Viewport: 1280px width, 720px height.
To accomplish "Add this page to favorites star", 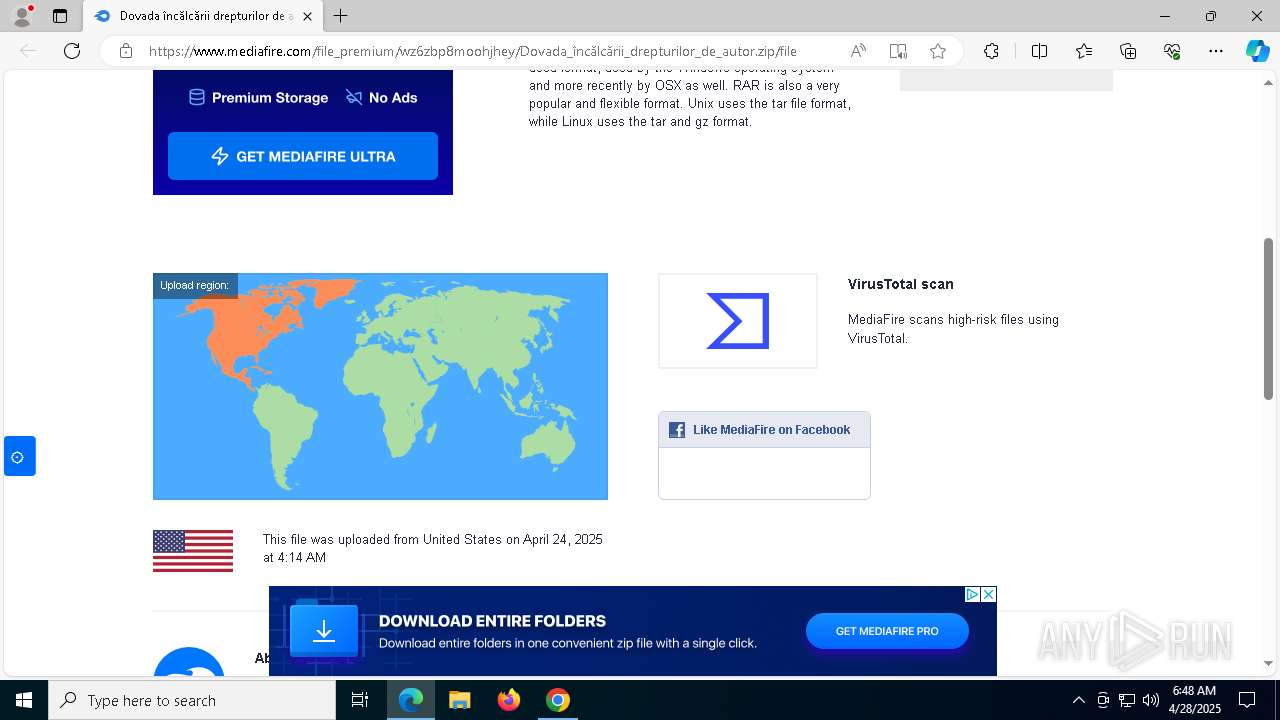I will click(x=937, y=51).
